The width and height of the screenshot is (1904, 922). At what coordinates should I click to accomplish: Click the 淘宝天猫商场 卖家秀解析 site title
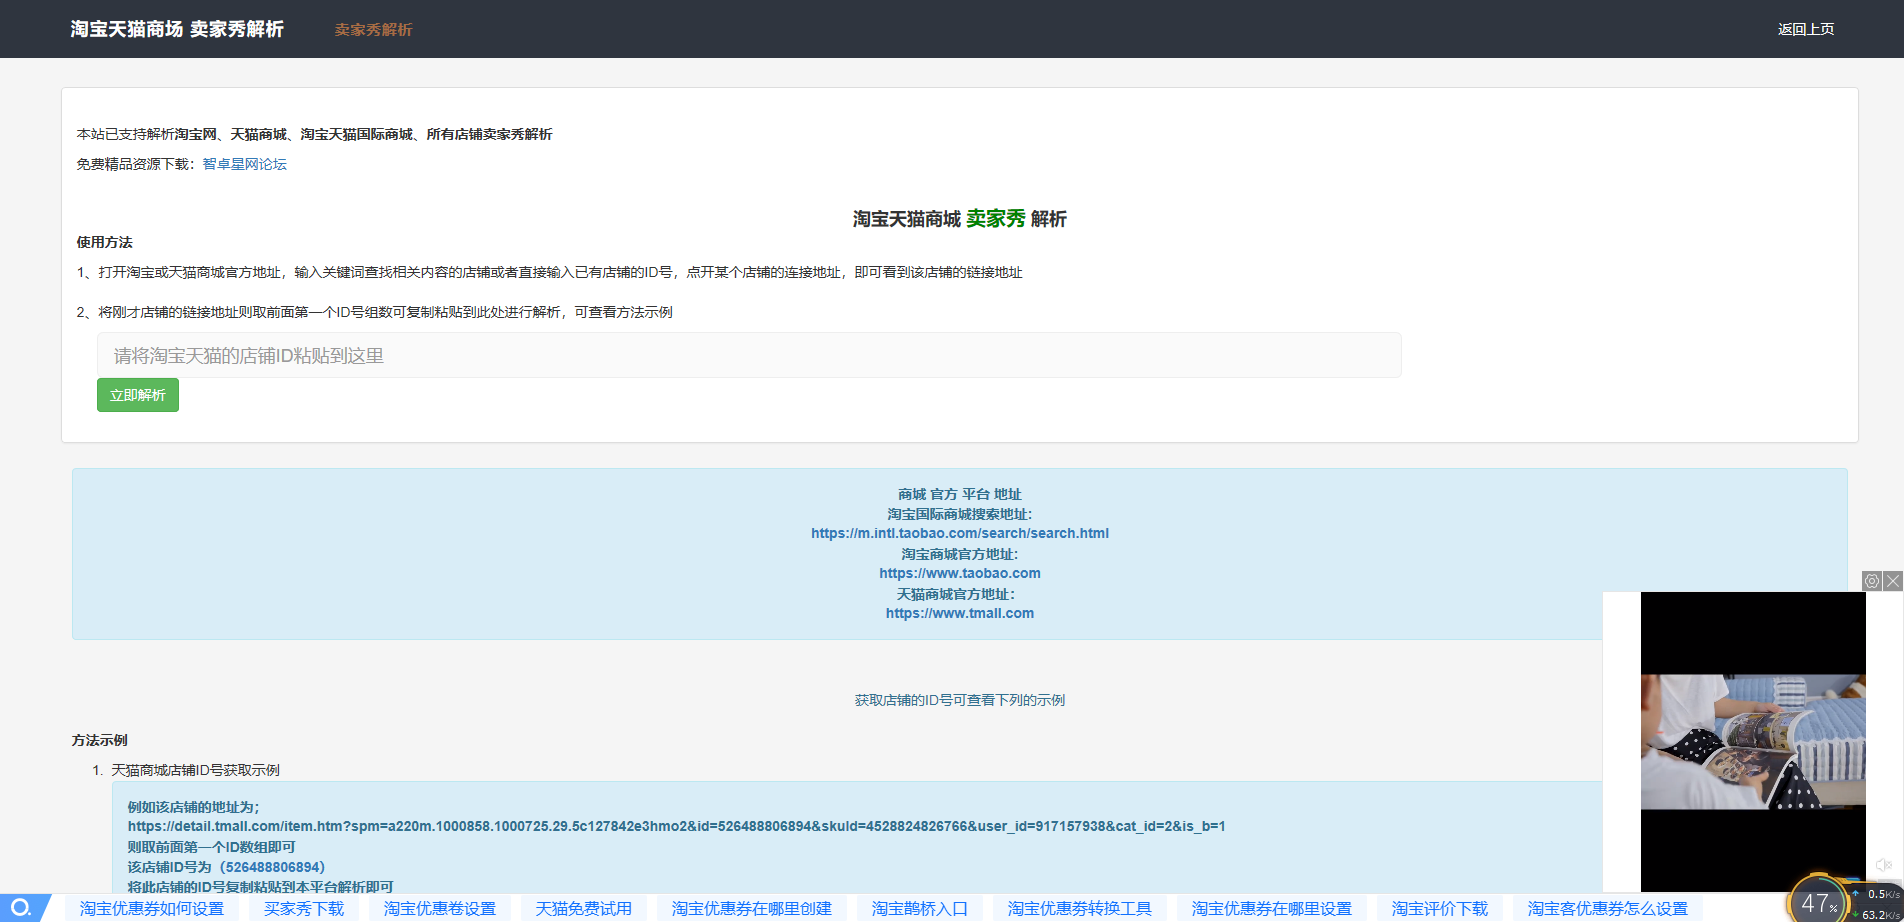coord(177,29)
